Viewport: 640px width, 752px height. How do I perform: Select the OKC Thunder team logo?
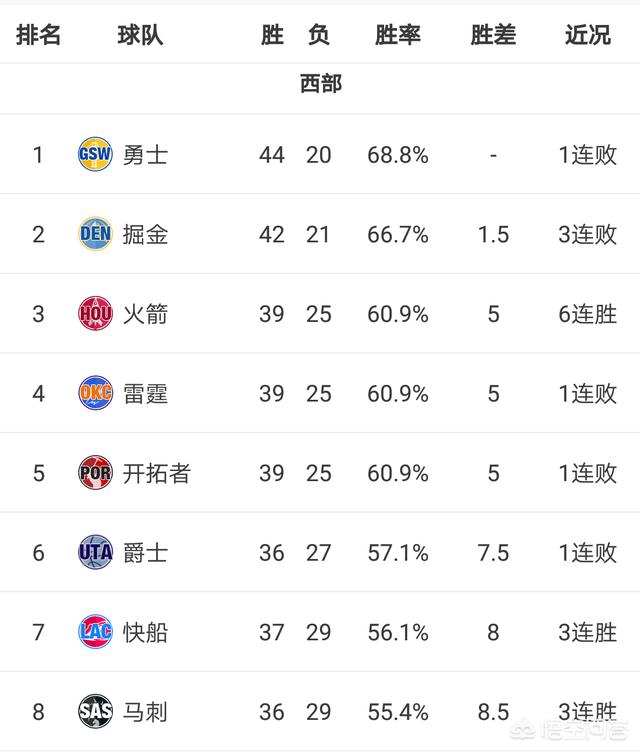coord(95,393)
